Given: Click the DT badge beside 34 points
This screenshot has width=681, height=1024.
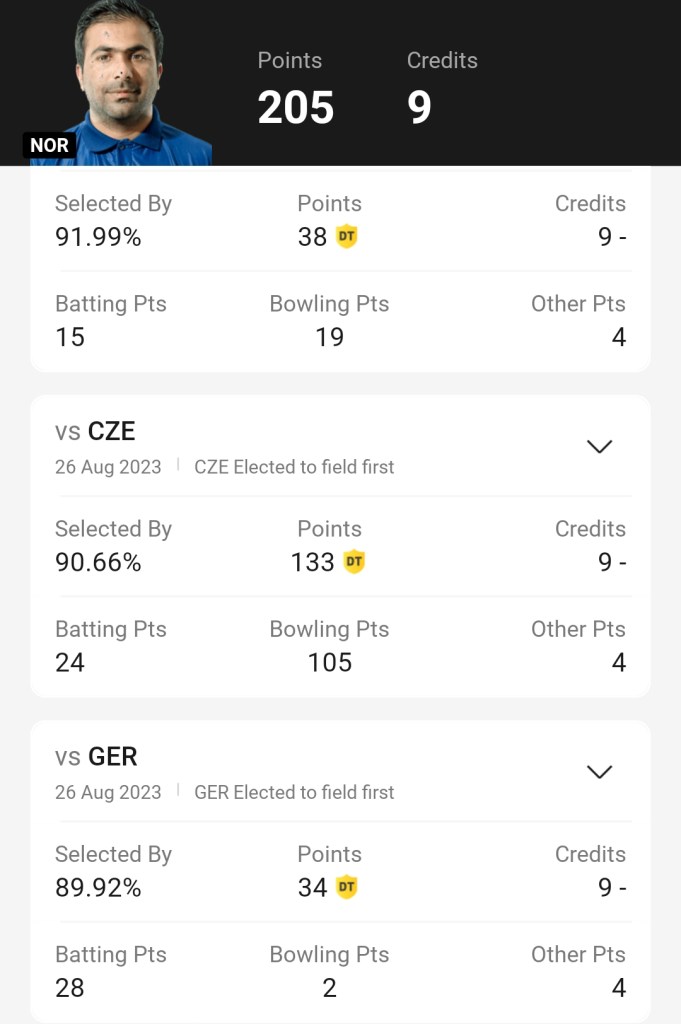Looking at the screenshot, I should [346, 887].
